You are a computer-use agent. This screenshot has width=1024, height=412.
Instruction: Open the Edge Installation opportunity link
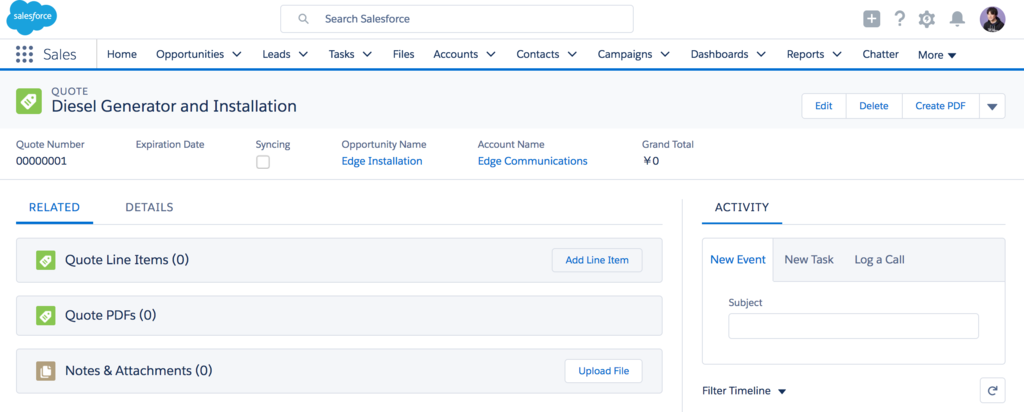382,161
